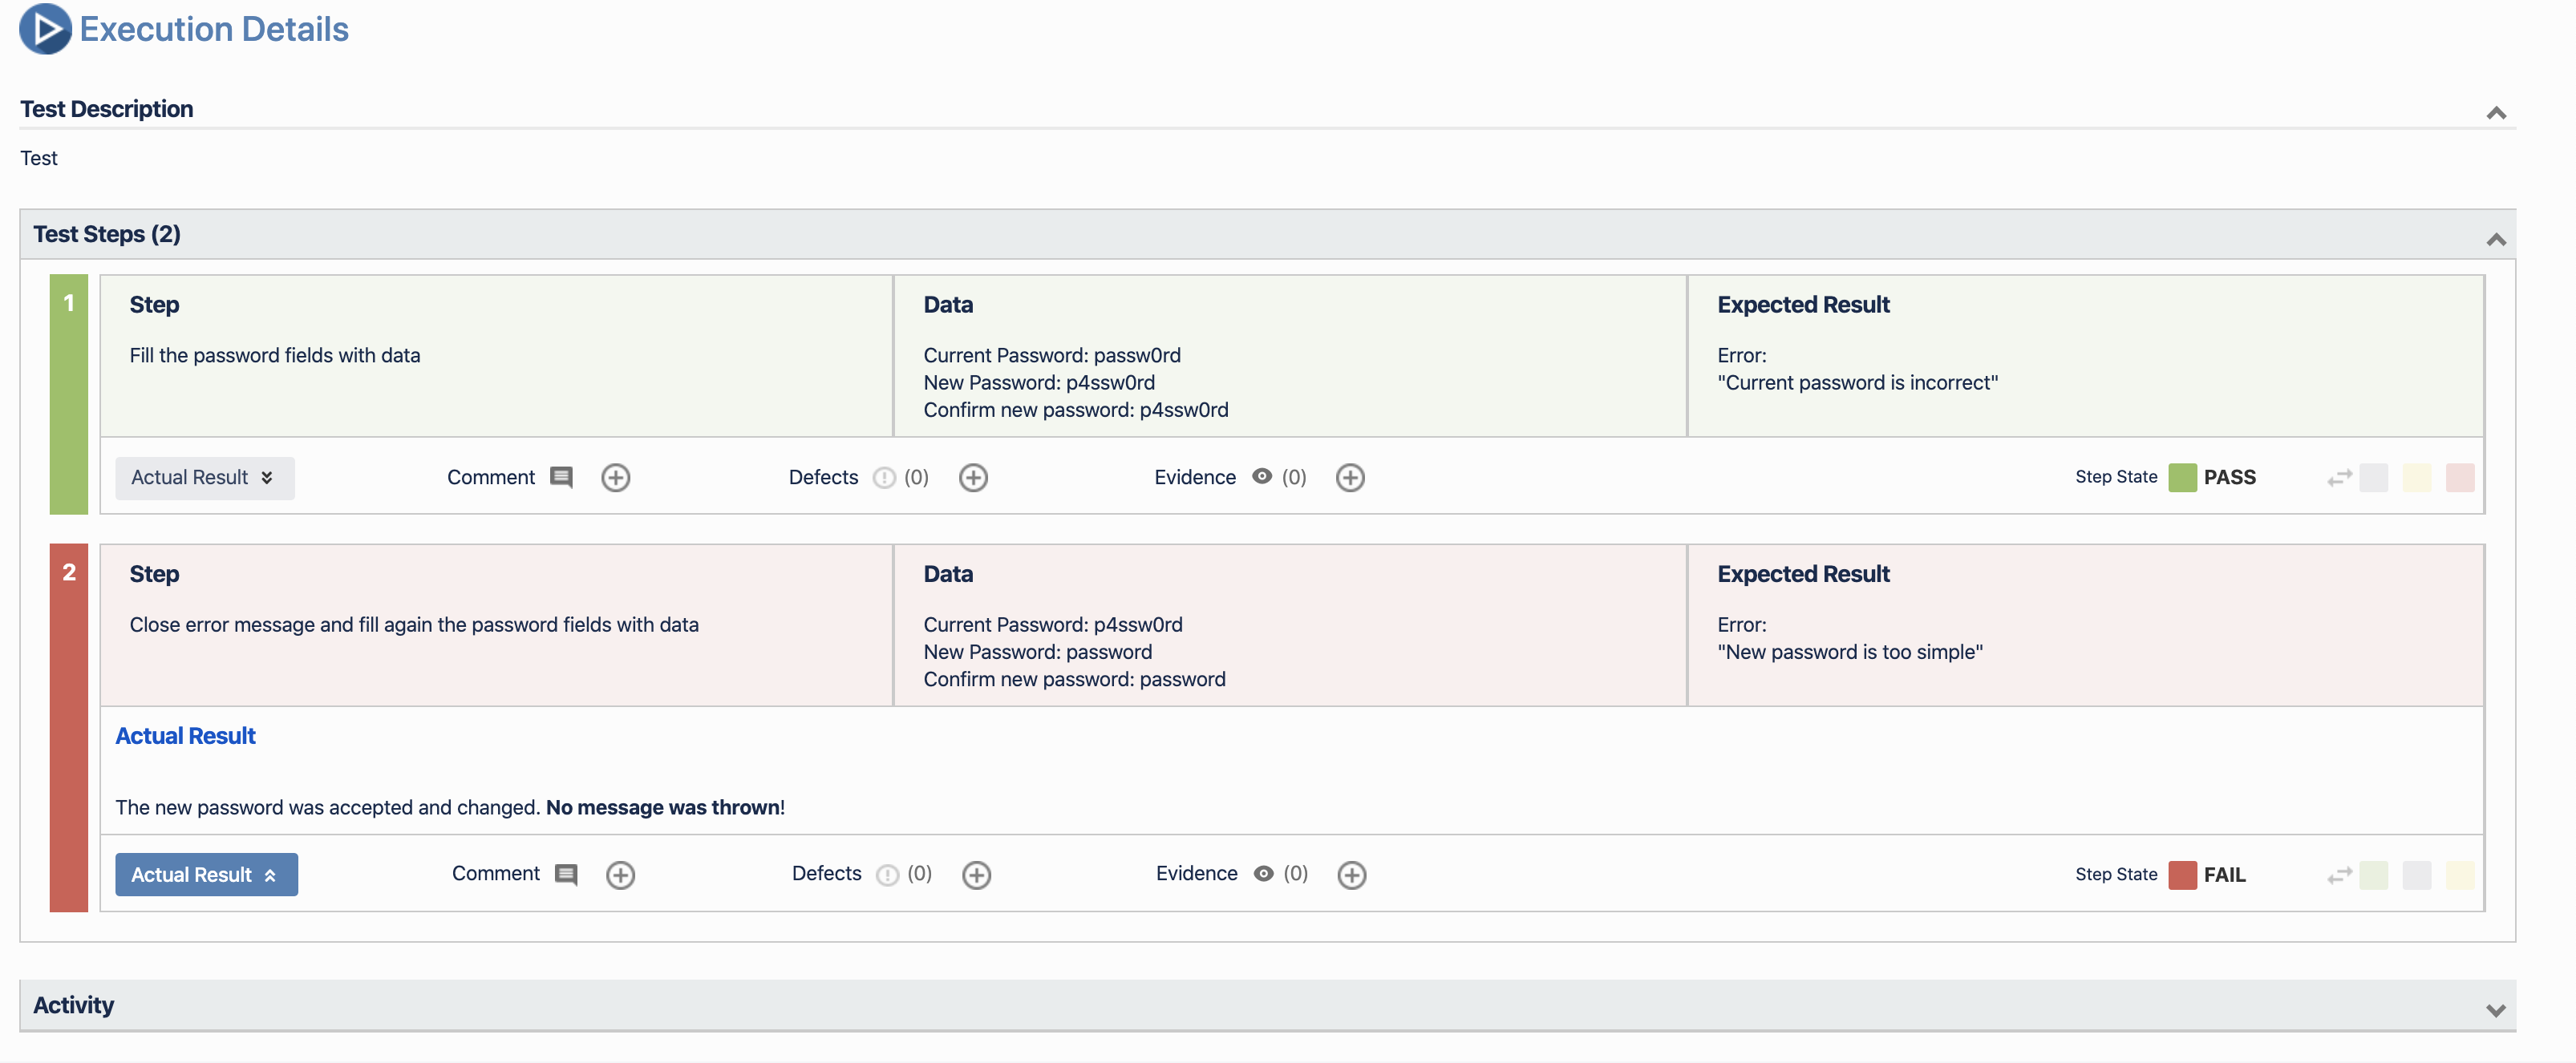Show evidence eye icon for step 2

tap(1263, 873)
